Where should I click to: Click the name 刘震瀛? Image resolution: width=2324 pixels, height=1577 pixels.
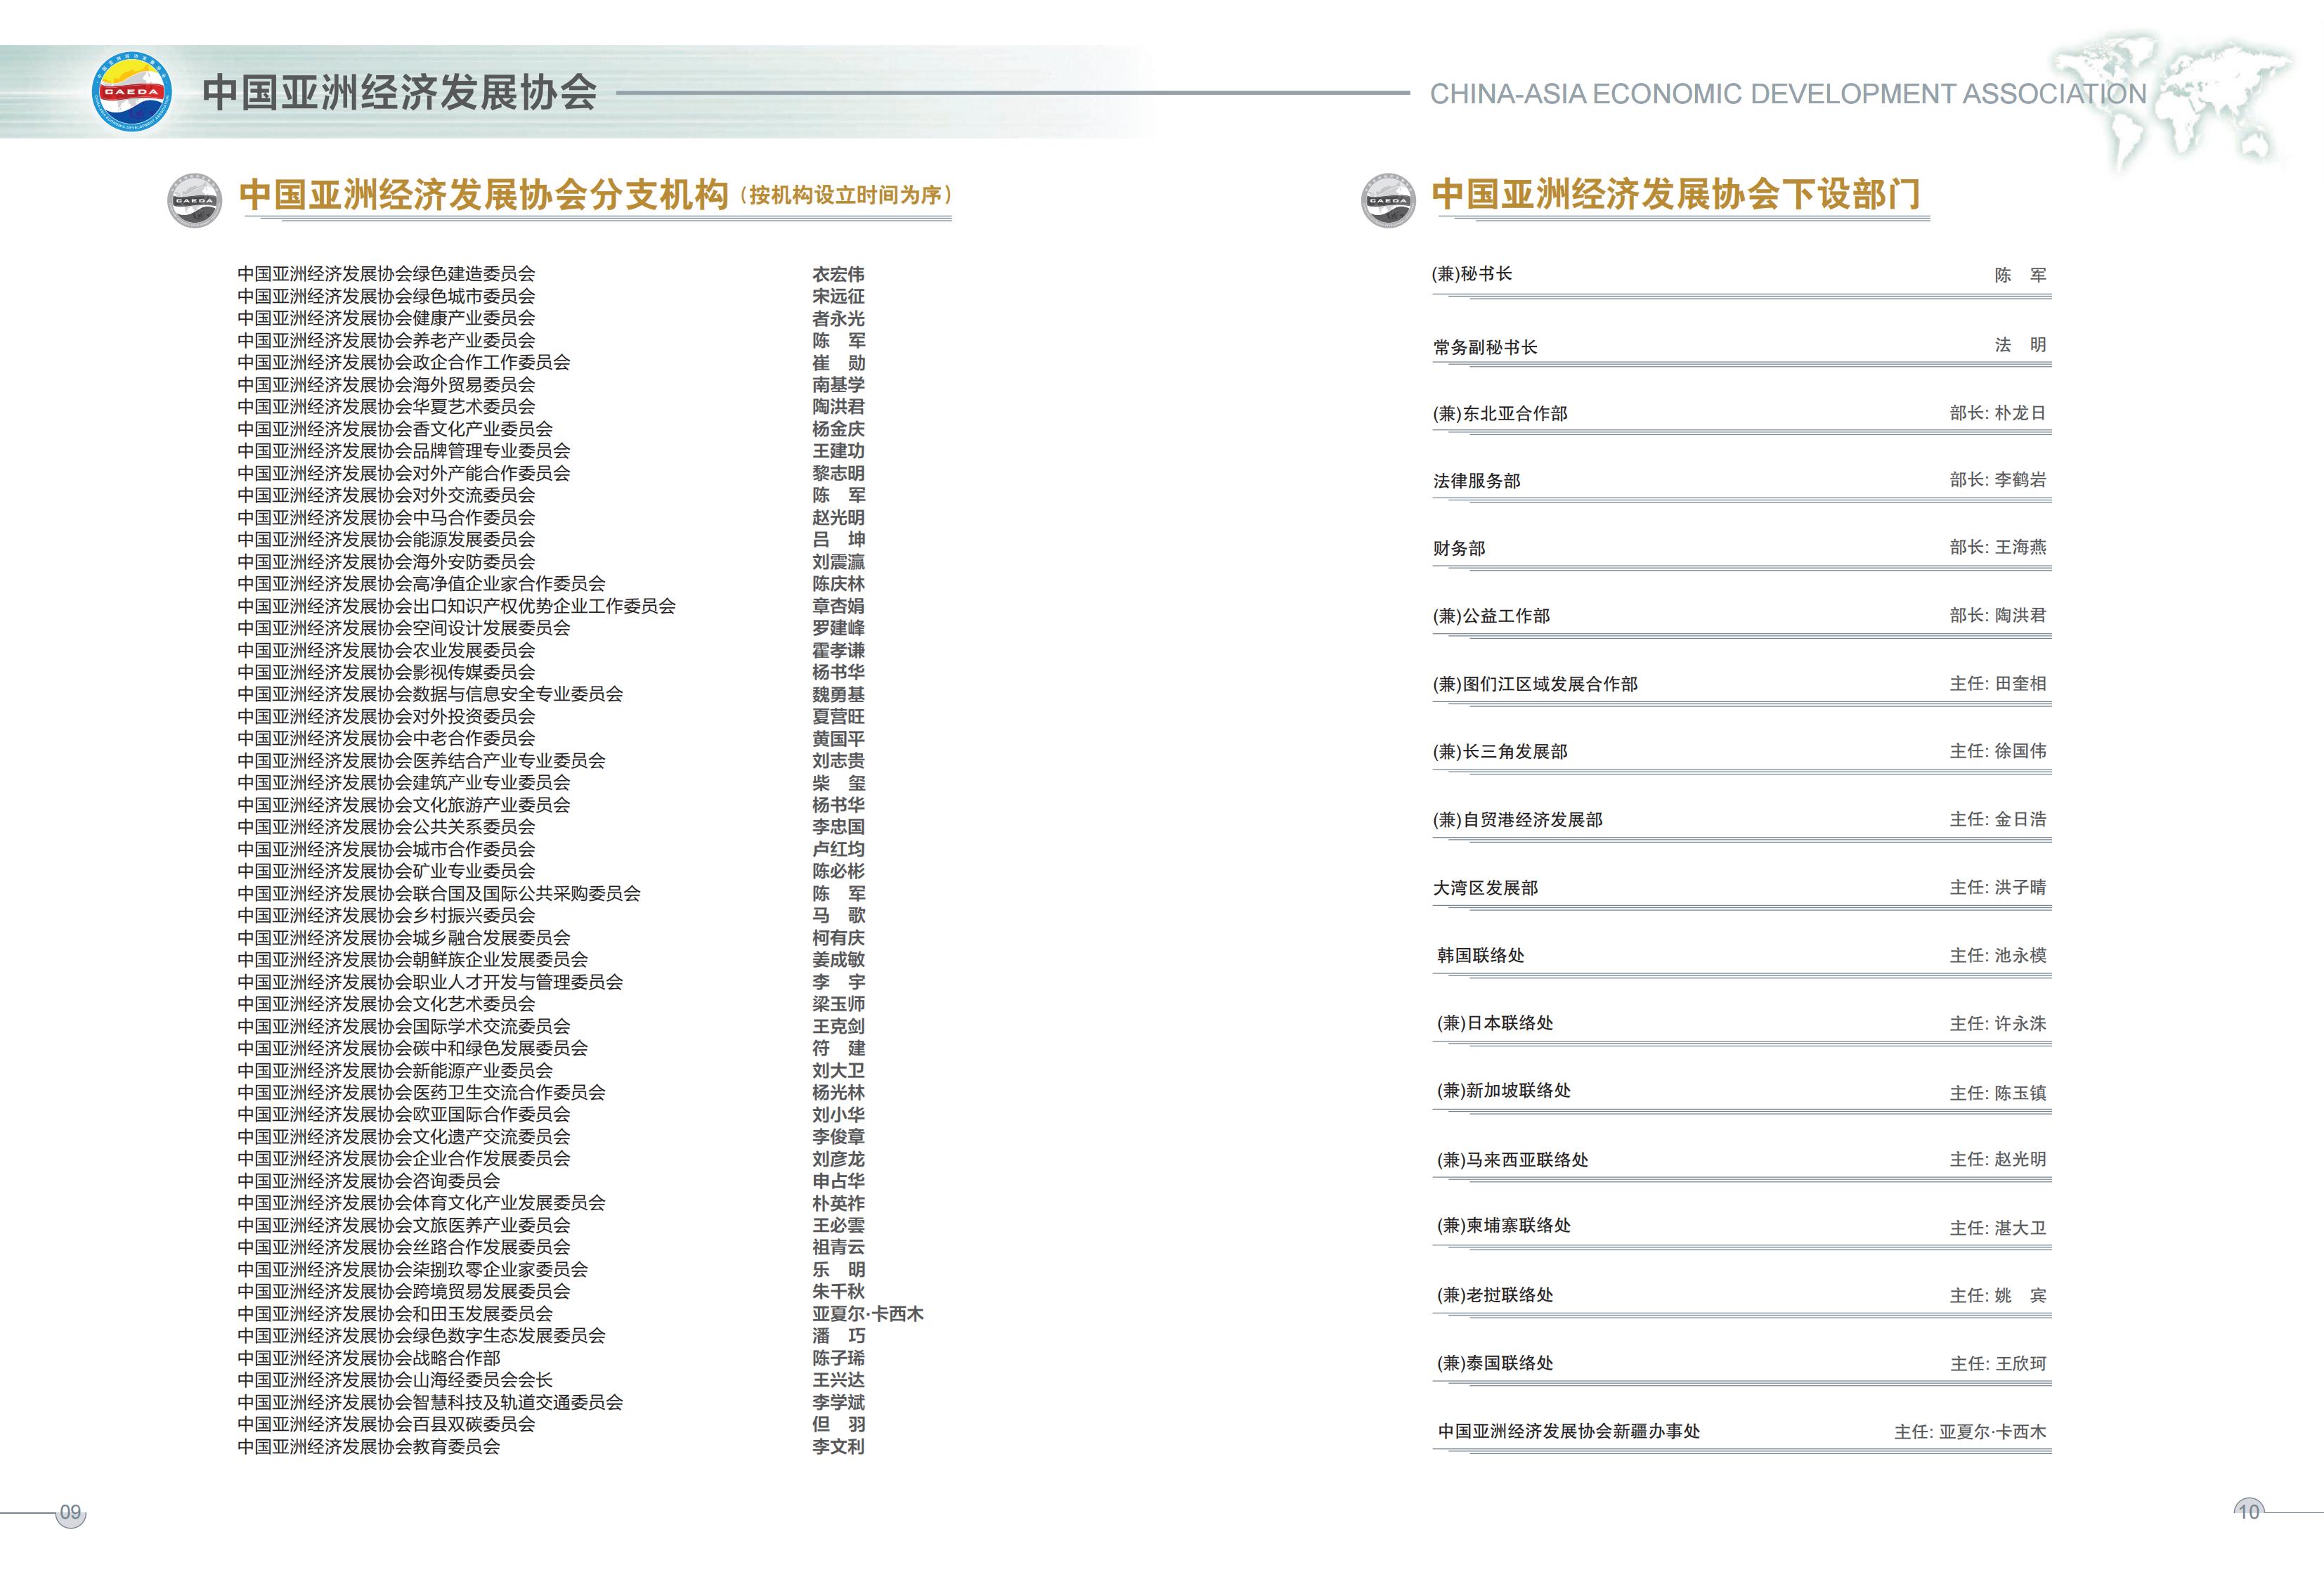click(838, 562)
